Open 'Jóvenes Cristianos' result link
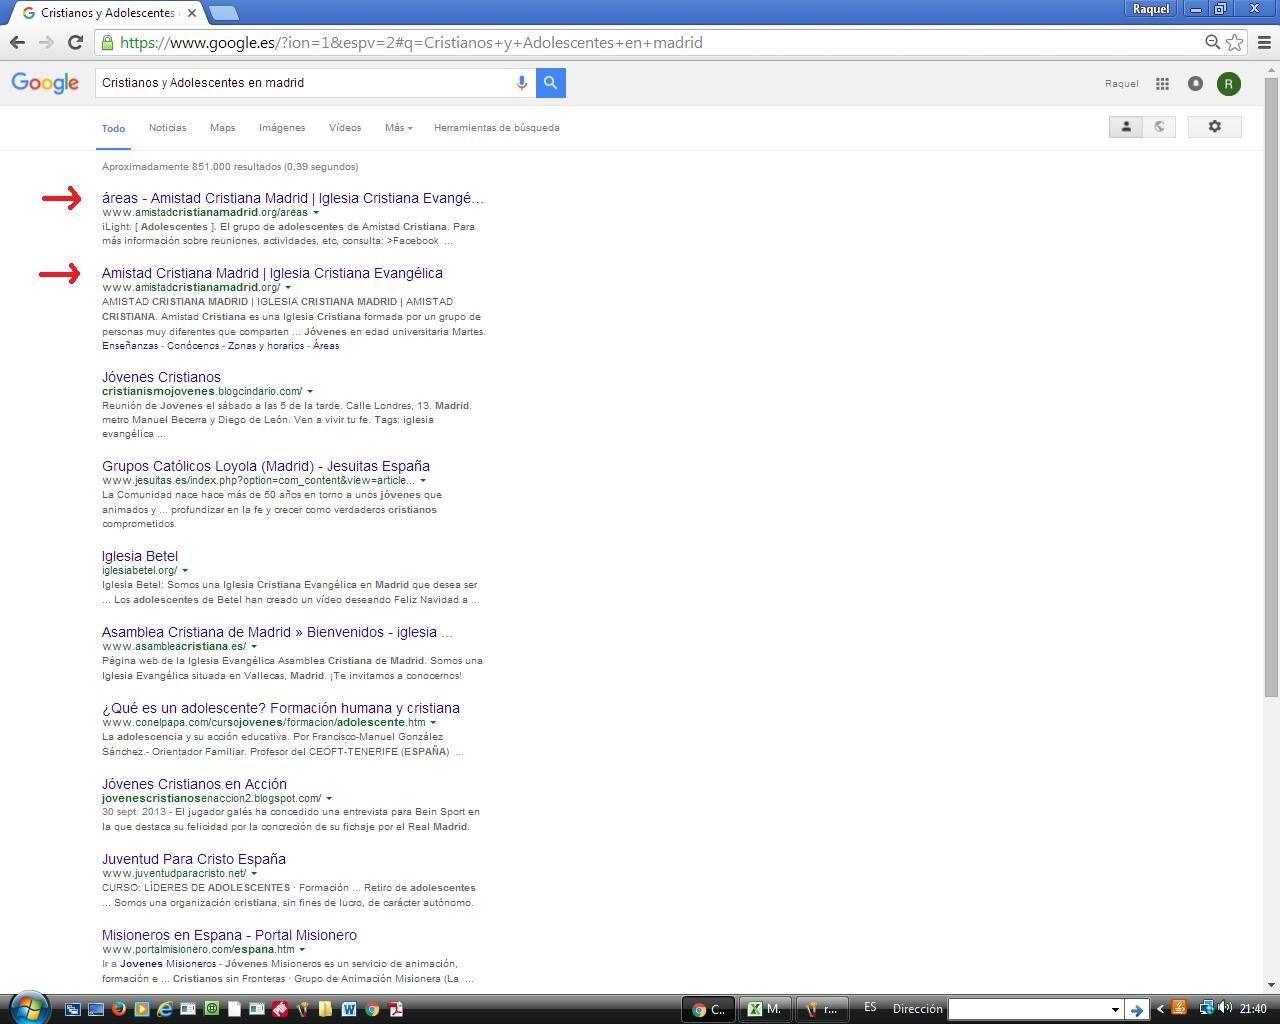Image resolution: width=1280 pixels, height=1024 pixels. tap(161, 377)
